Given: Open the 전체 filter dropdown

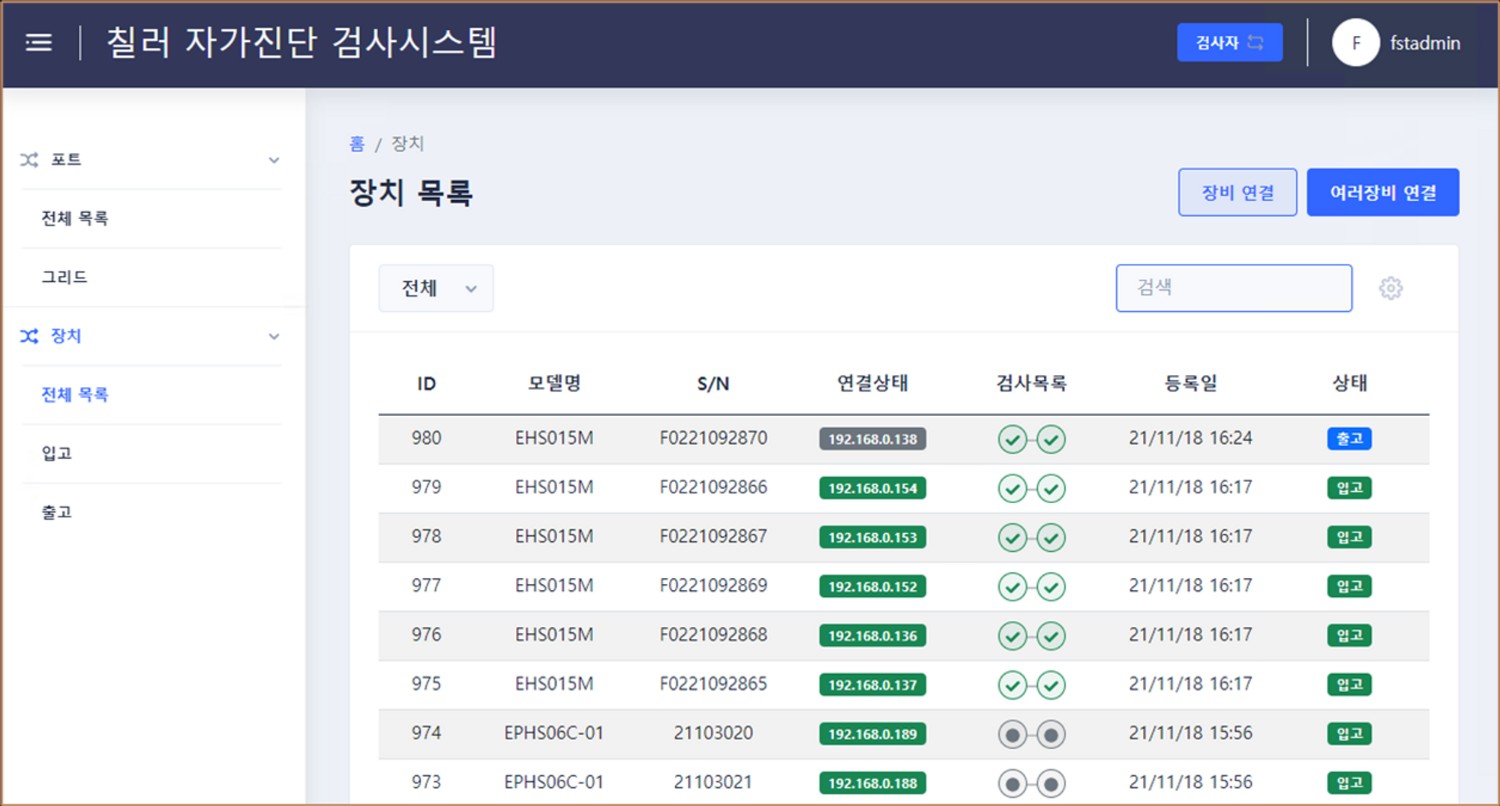Looking at the screenshot, I should tap(436, 288).
